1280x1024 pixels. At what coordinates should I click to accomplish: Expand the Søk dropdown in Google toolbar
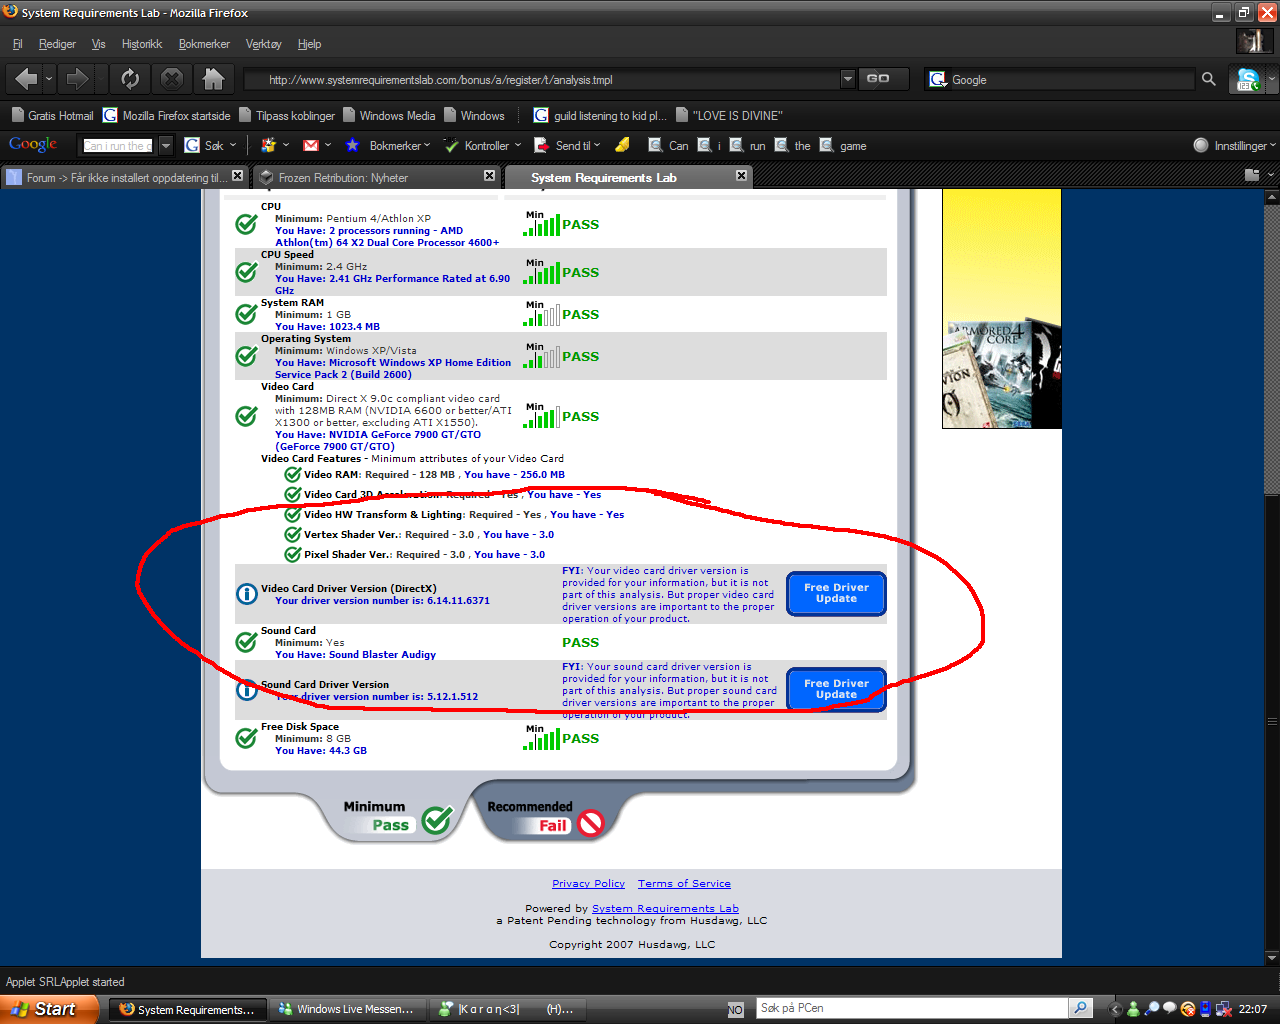pyautogui.click(x=233, y=145)
